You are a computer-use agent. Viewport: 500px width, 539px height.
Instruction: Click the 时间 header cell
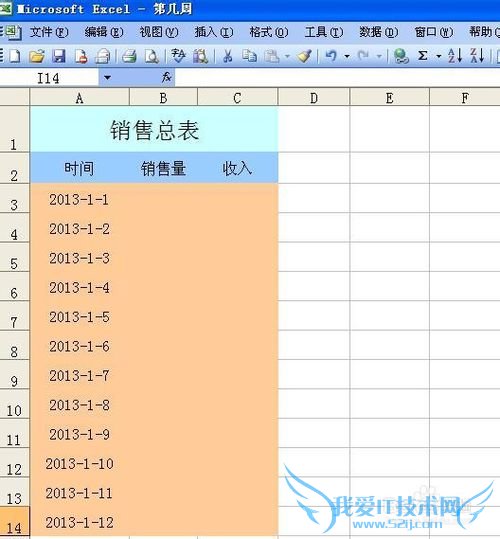[x=79, y=168]
